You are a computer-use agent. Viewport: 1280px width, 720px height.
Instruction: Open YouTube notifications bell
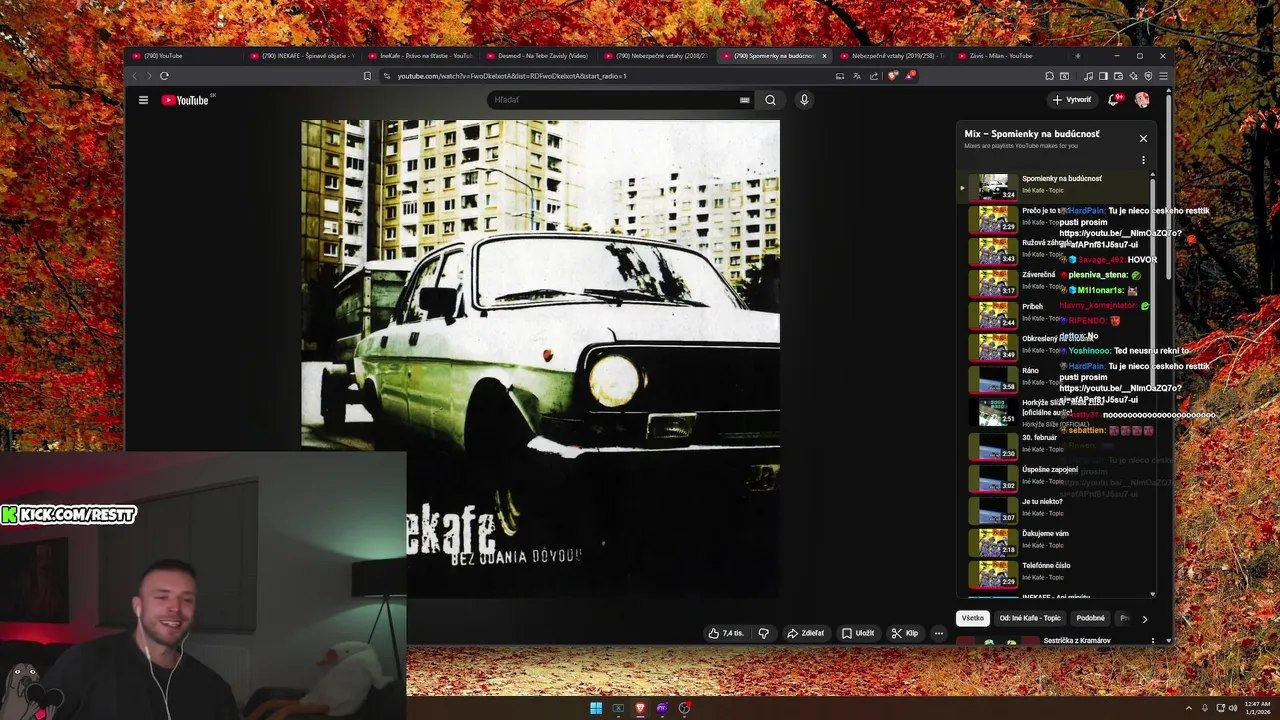tap(1113, 100)
